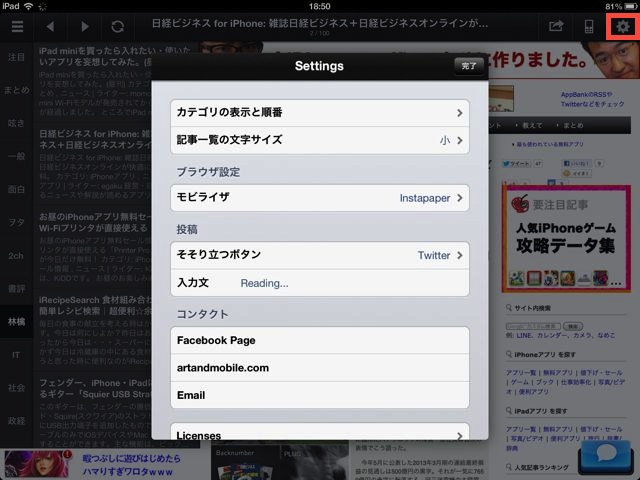Change そそり立つボタン Twitter option

click(x=320, y=255)
